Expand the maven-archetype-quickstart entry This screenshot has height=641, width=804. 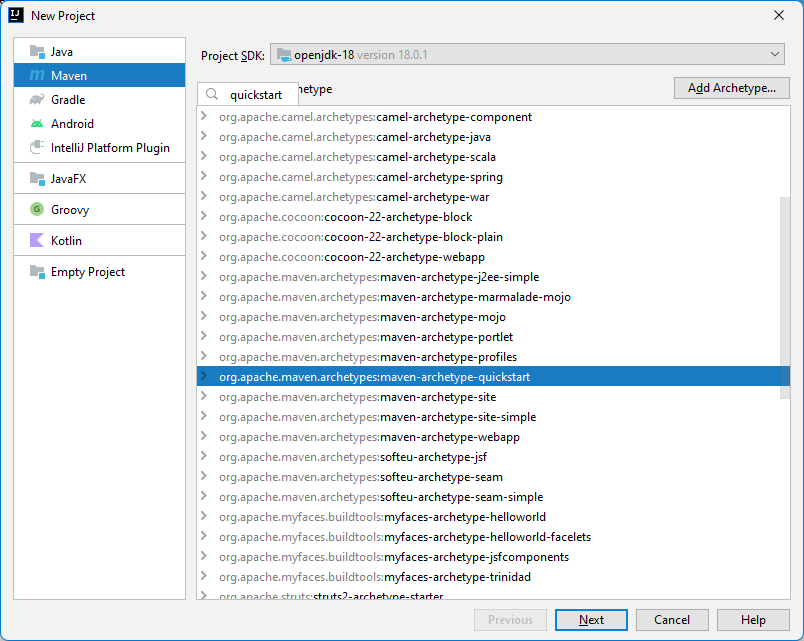click(x=203, y=376)
